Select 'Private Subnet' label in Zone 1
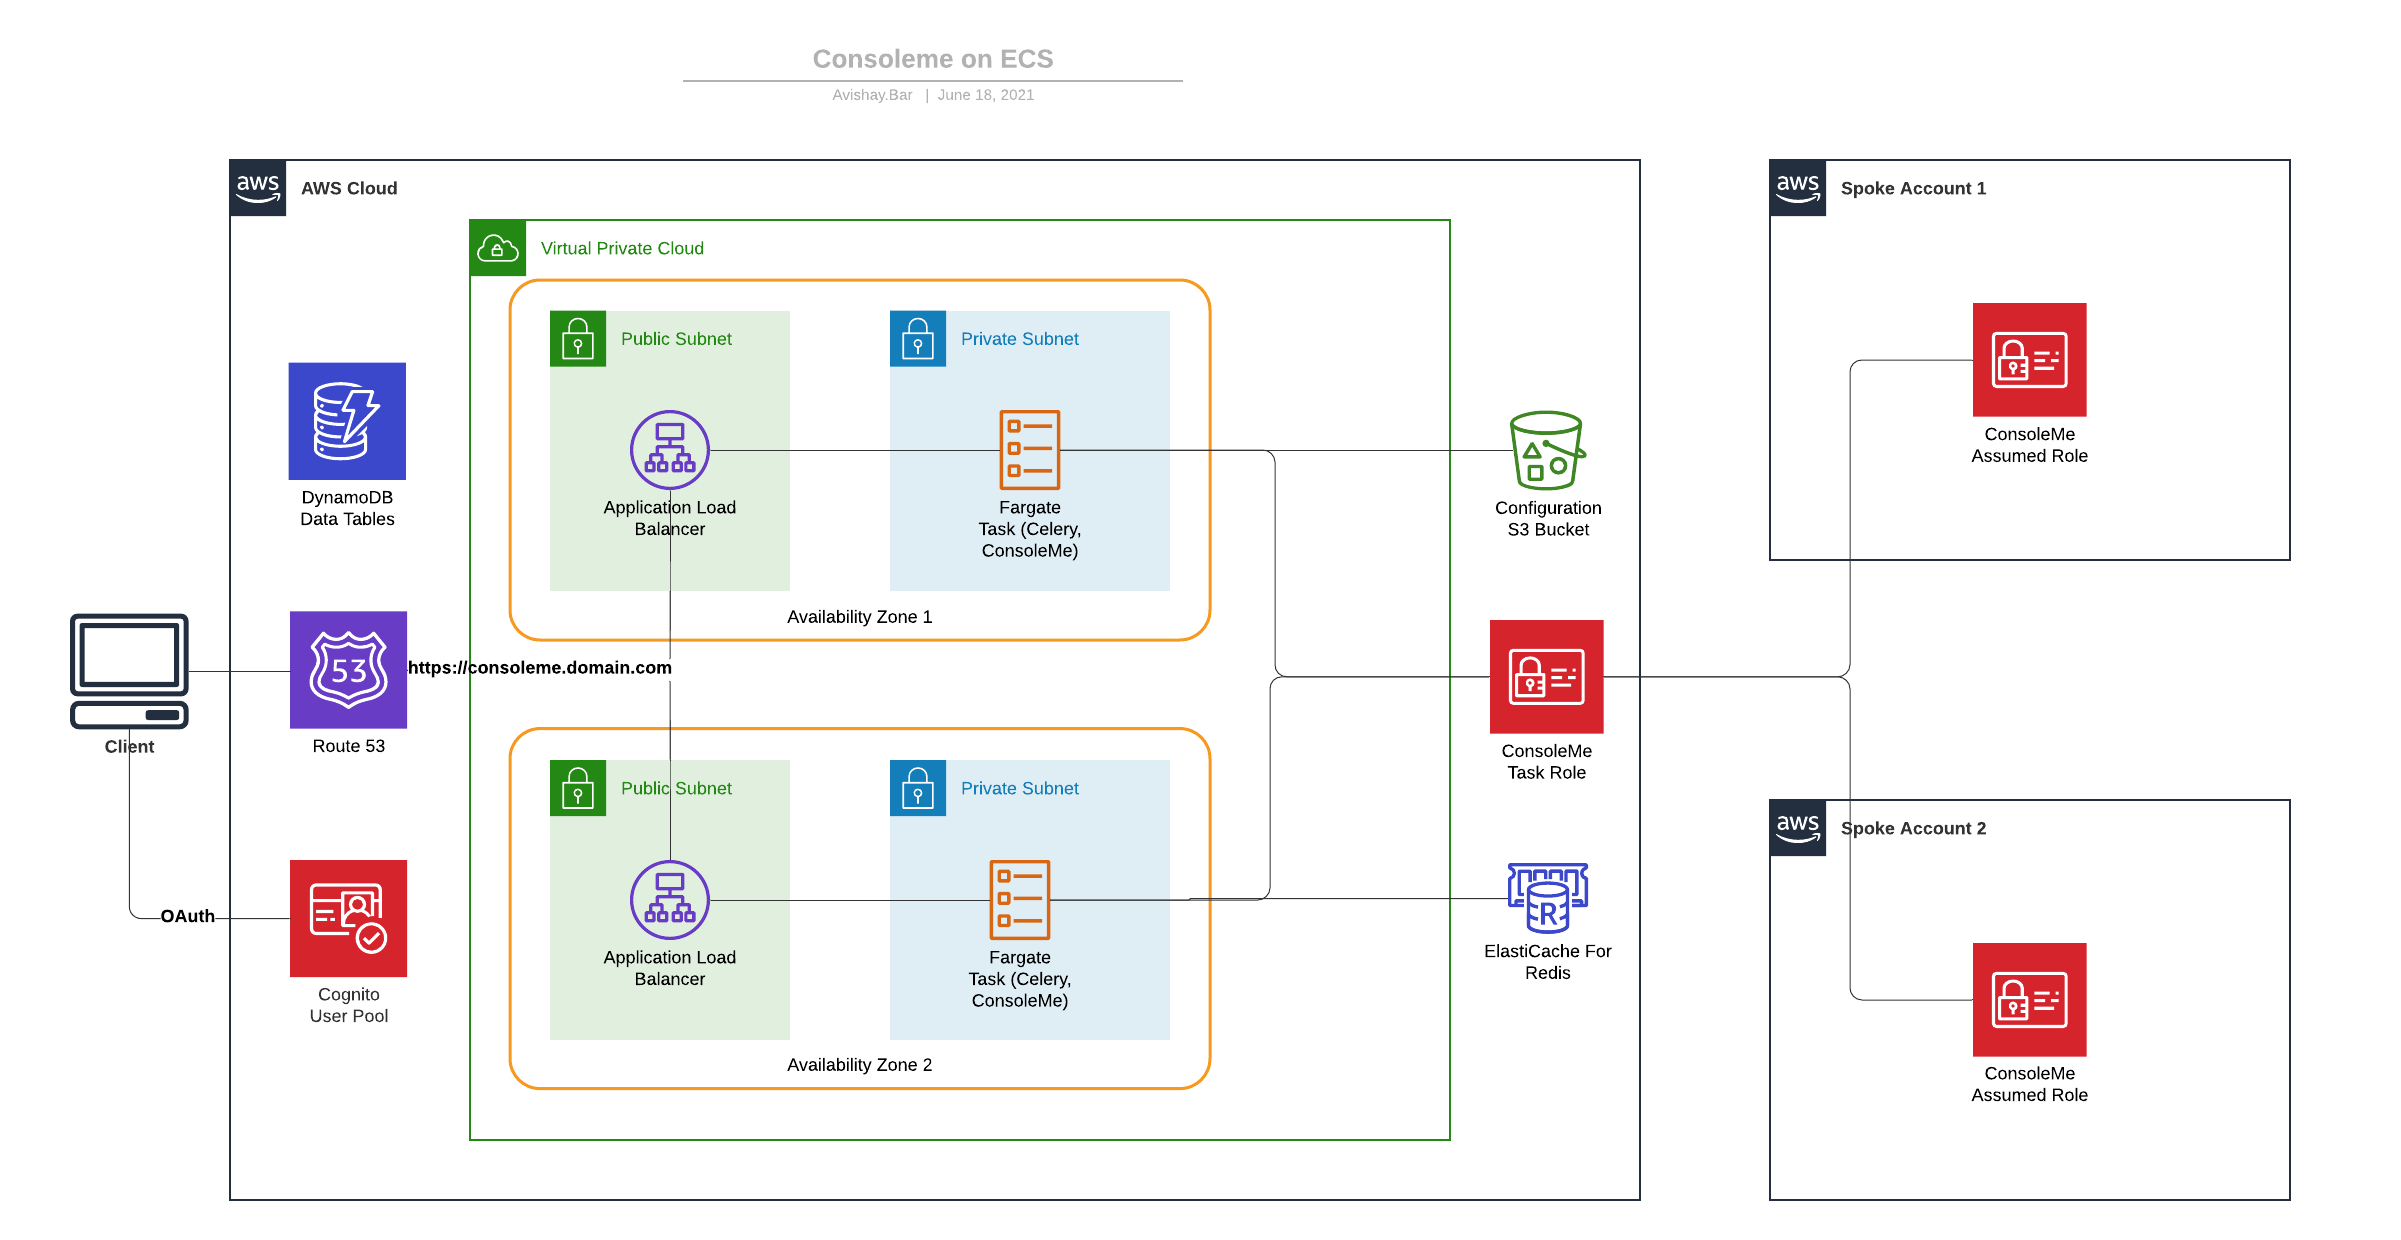Image resolution: width=2401 pixels, height=1240 pixels. 1020,339
